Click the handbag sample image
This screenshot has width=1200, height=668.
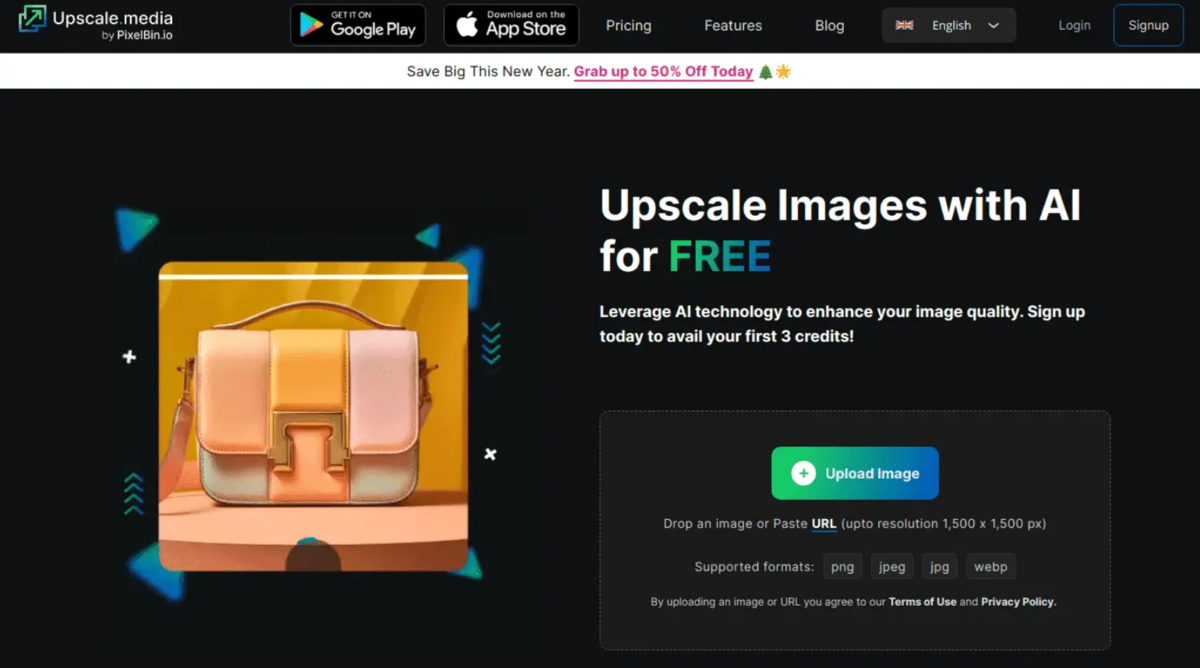coord(313,416)
